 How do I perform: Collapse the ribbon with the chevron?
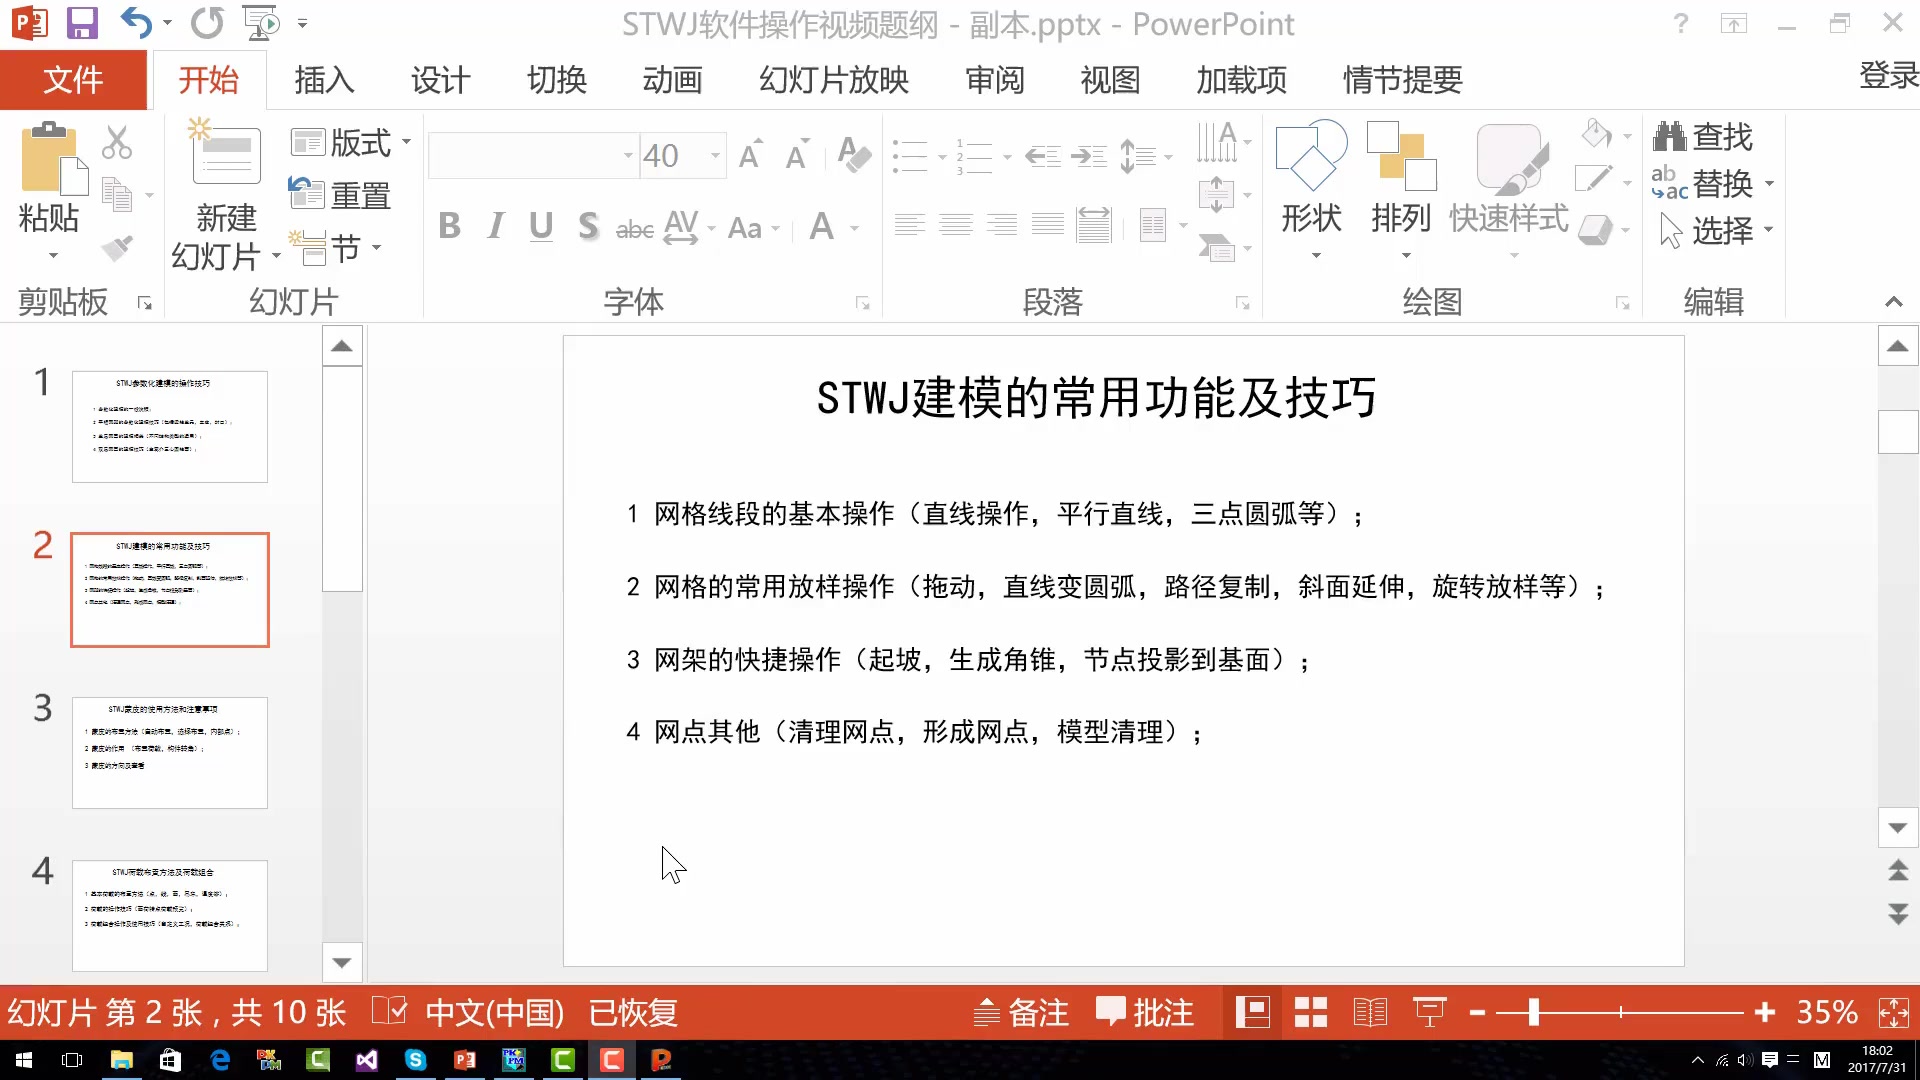point(1893,302)
